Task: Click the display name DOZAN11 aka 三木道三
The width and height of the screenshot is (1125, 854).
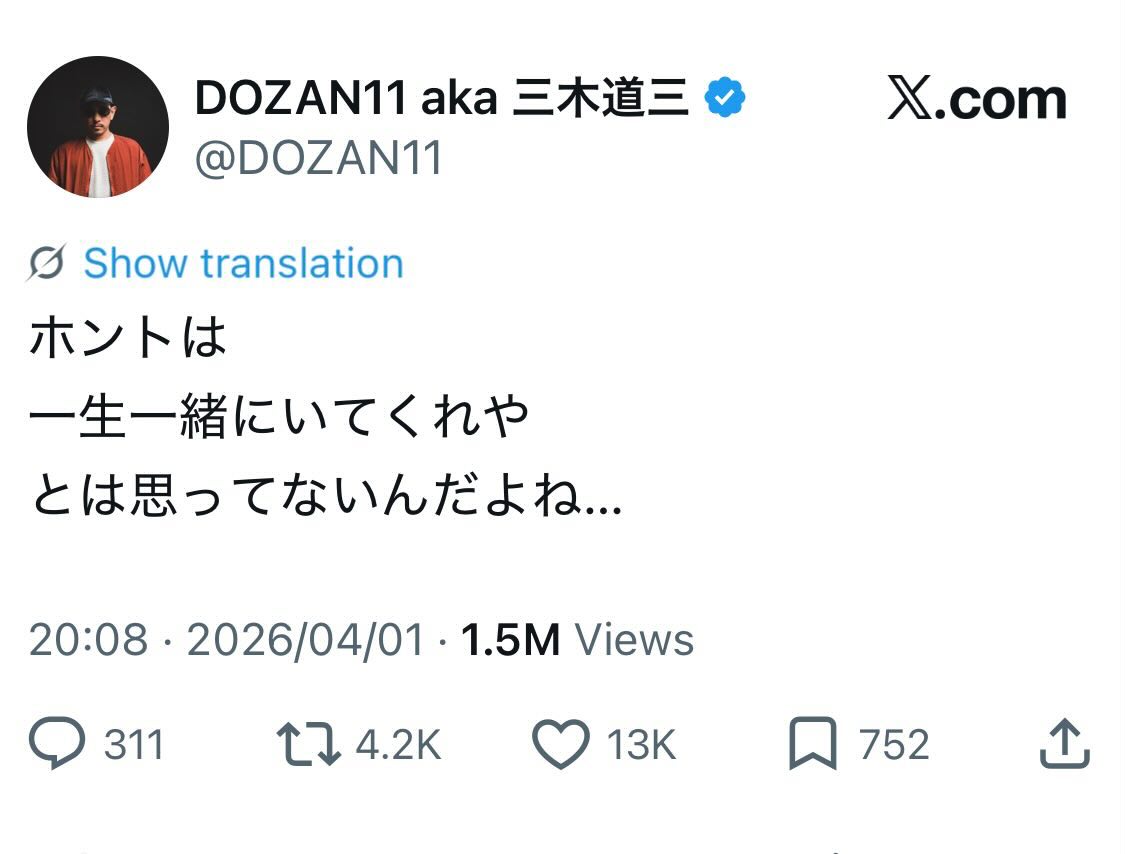Action: (441, 98)
